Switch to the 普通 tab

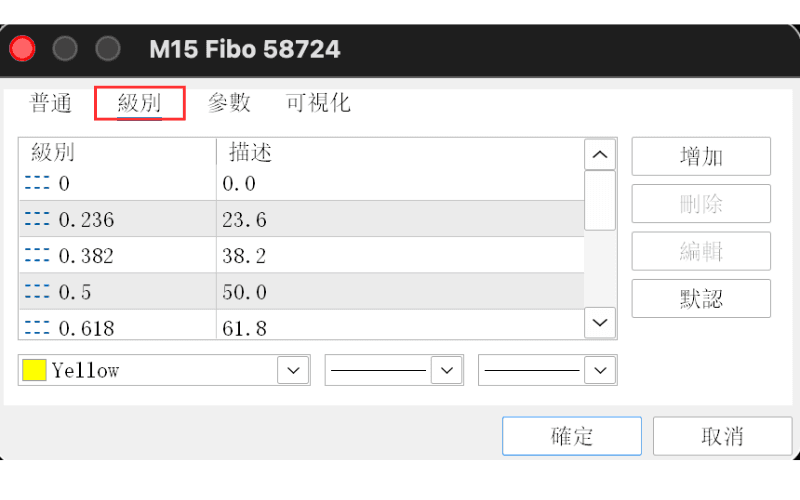click(51, 103)
